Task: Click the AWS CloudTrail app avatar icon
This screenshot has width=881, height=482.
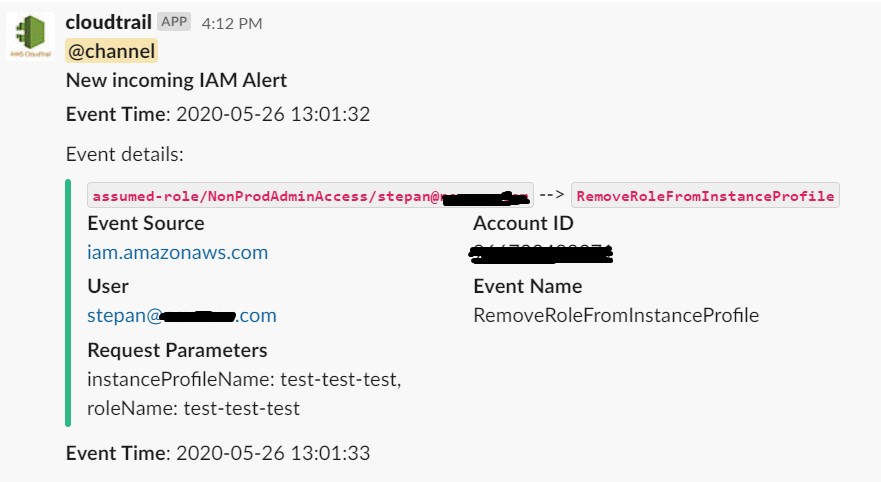Action: click(x=30, y=36)
